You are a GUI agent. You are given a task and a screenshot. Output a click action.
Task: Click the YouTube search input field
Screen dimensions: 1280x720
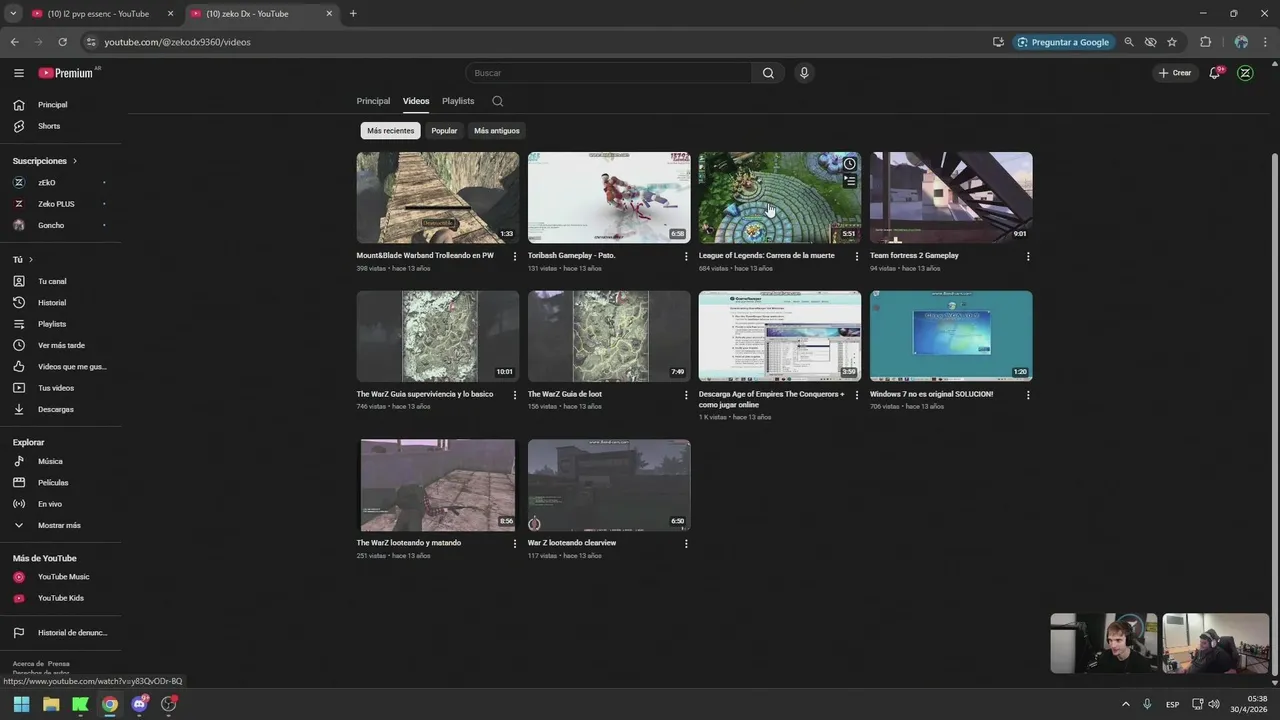click(x=609, y=73)
